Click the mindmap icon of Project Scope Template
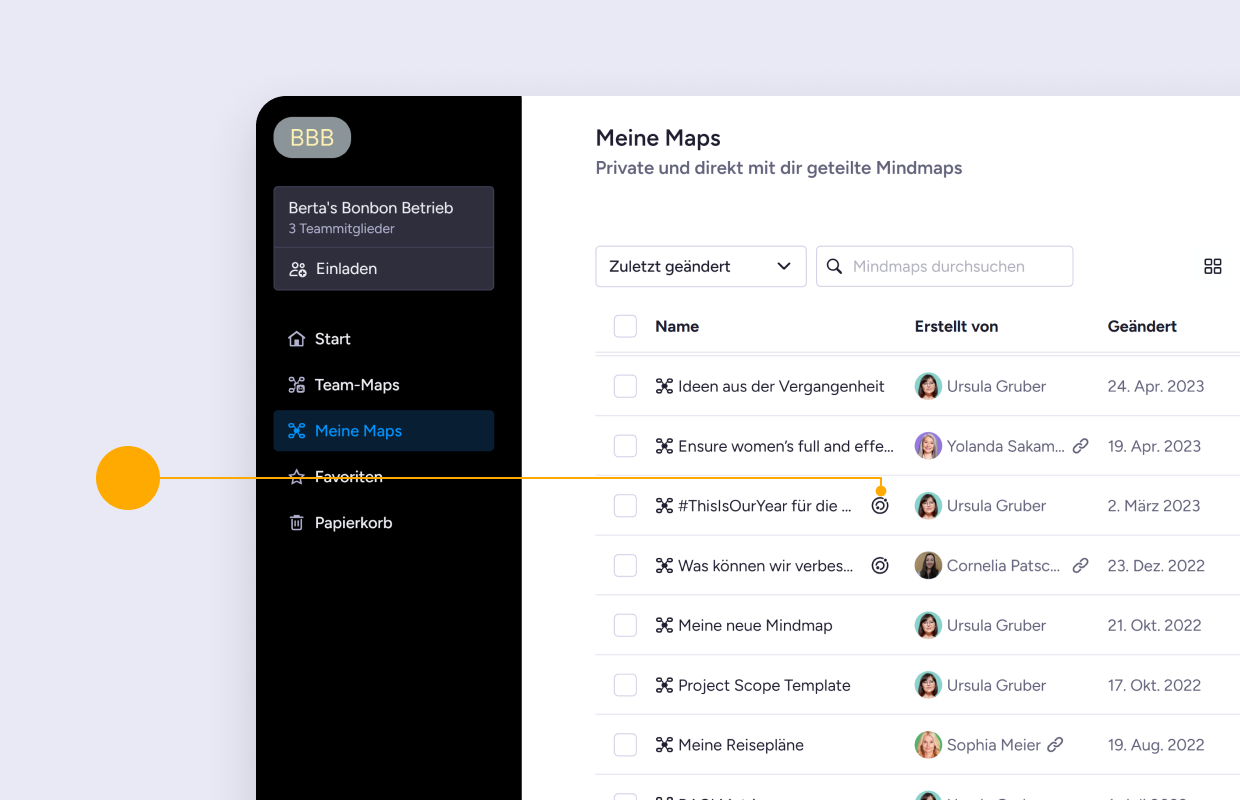 pos(664,686)
